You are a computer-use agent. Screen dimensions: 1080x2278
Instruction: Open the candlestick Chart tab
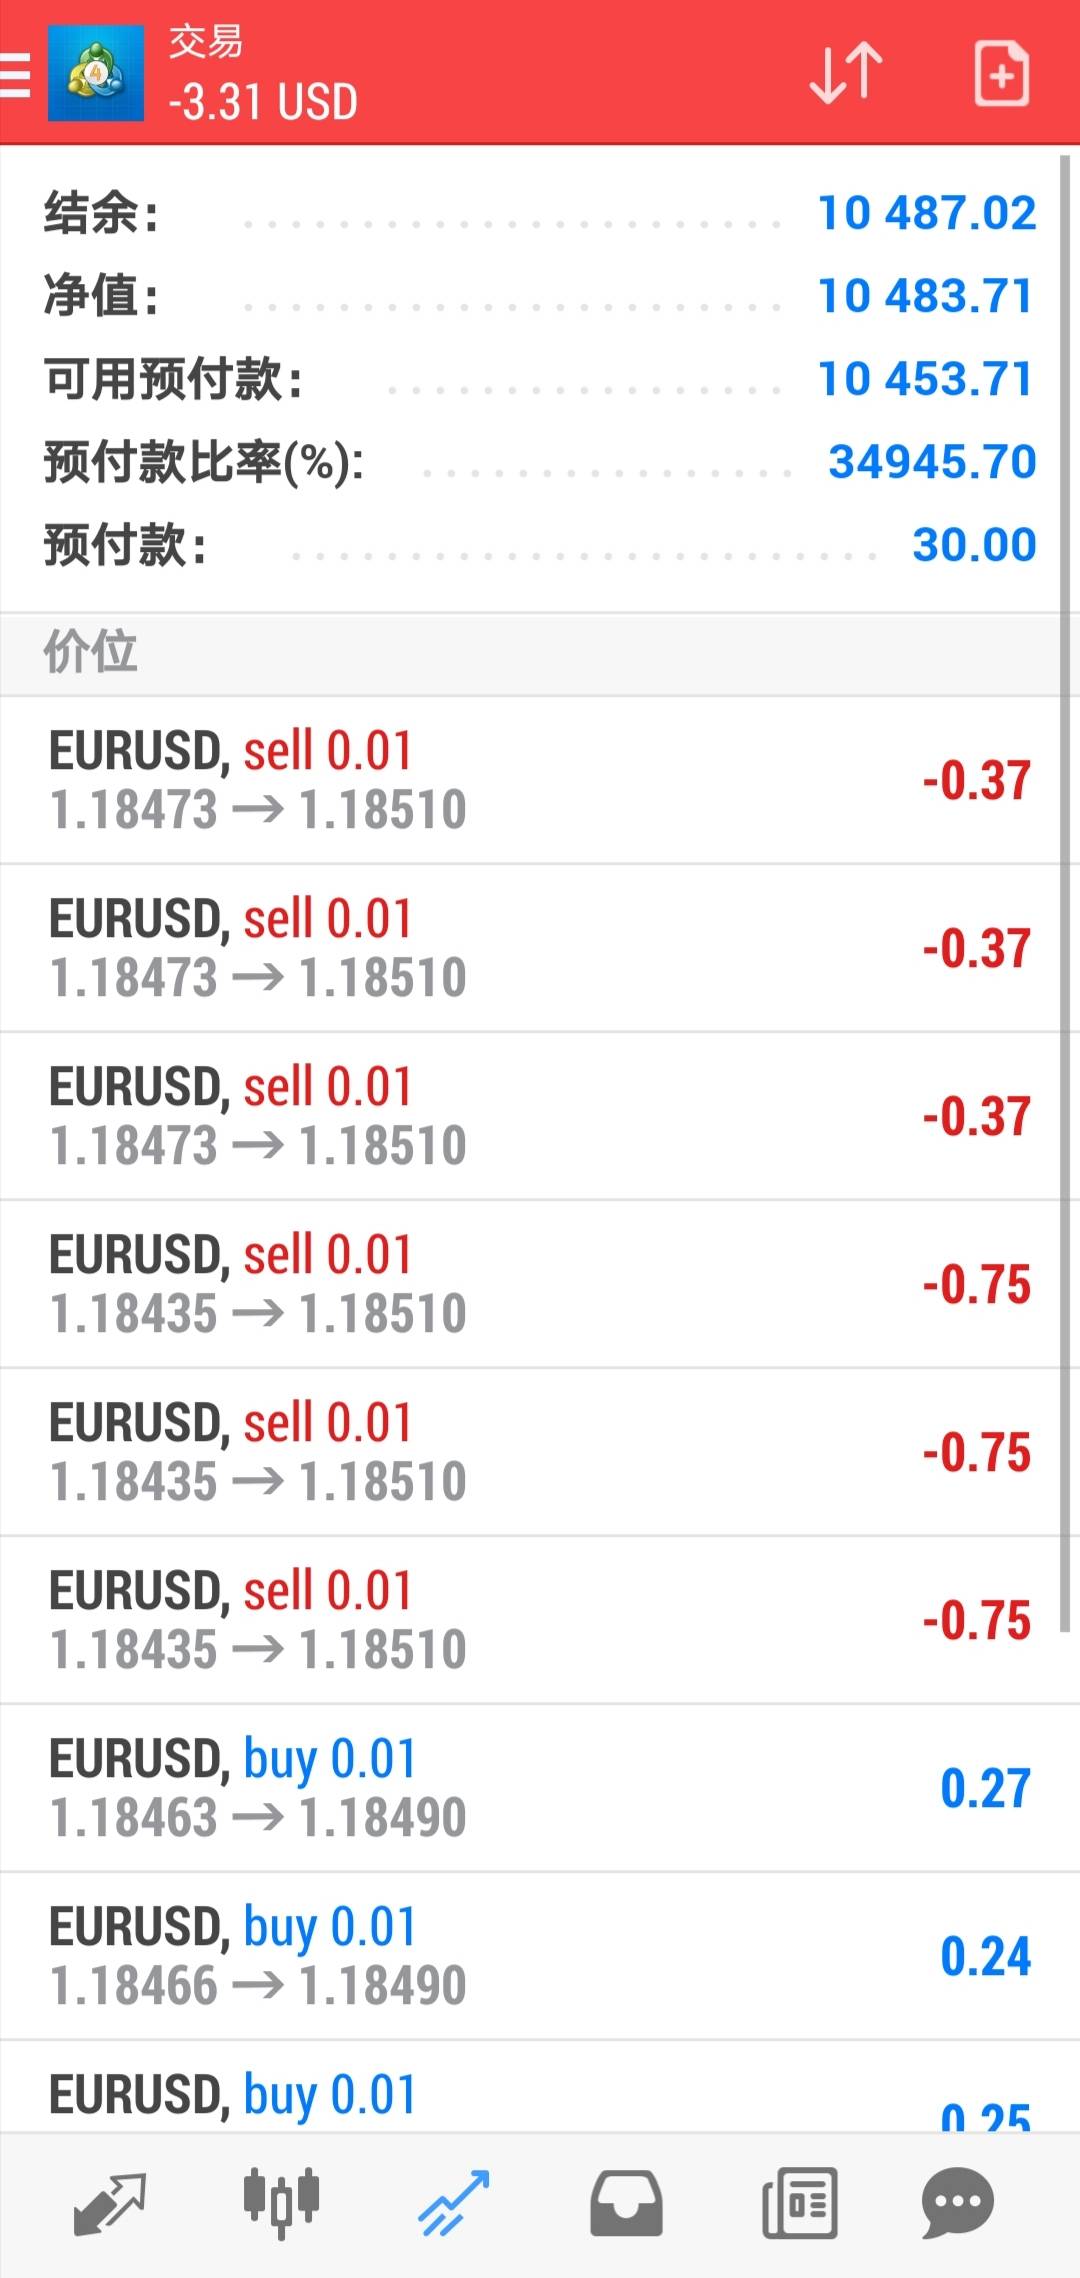click(281, 2205)
